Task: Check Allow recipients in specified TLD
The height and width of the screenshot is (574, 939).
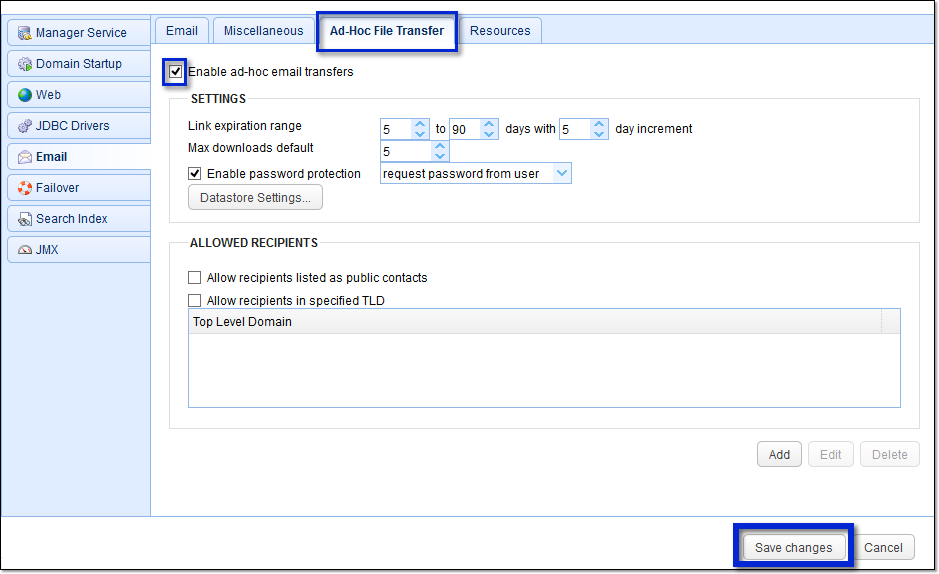Action: (x=195, y=300)
